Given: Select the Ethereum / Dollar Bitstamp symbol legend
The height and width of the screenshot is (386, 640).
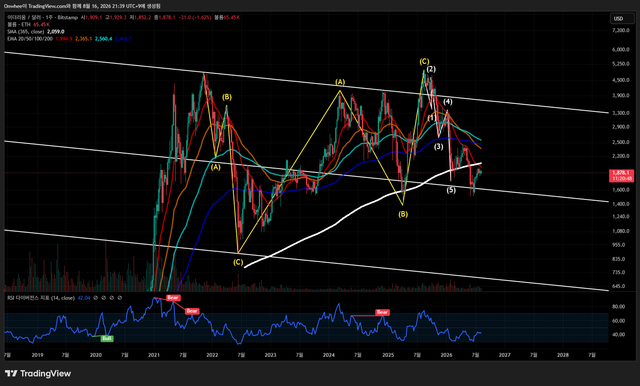Looking at the screenshot, I should 42,18.
